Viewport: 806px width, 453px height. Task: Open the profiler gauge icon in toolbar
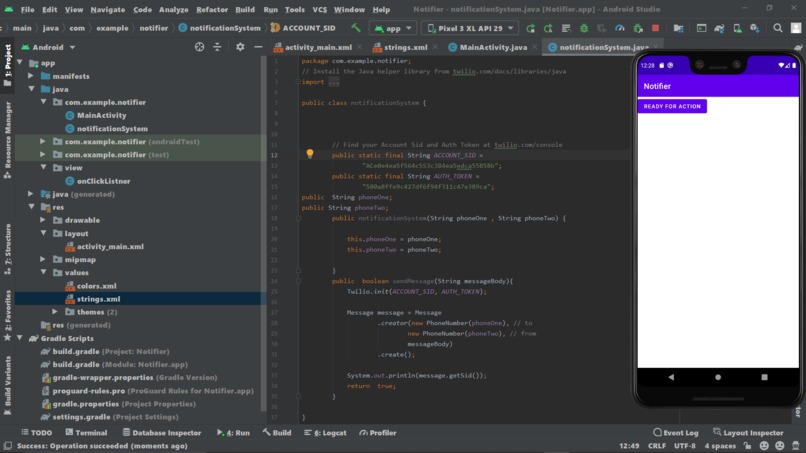(x=620, y=28)
